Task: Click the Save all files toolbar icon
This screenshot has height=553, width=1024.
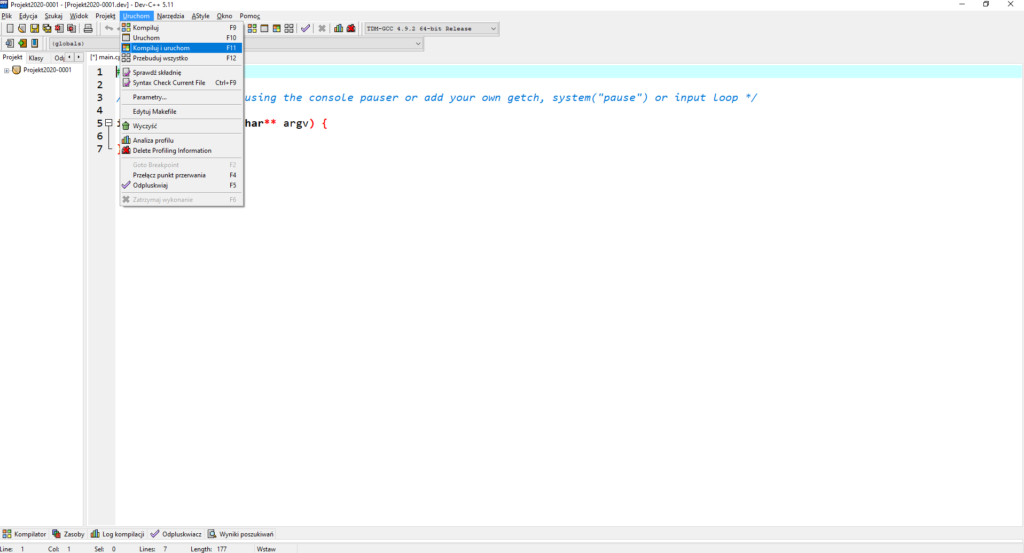Action: (46, 28)
